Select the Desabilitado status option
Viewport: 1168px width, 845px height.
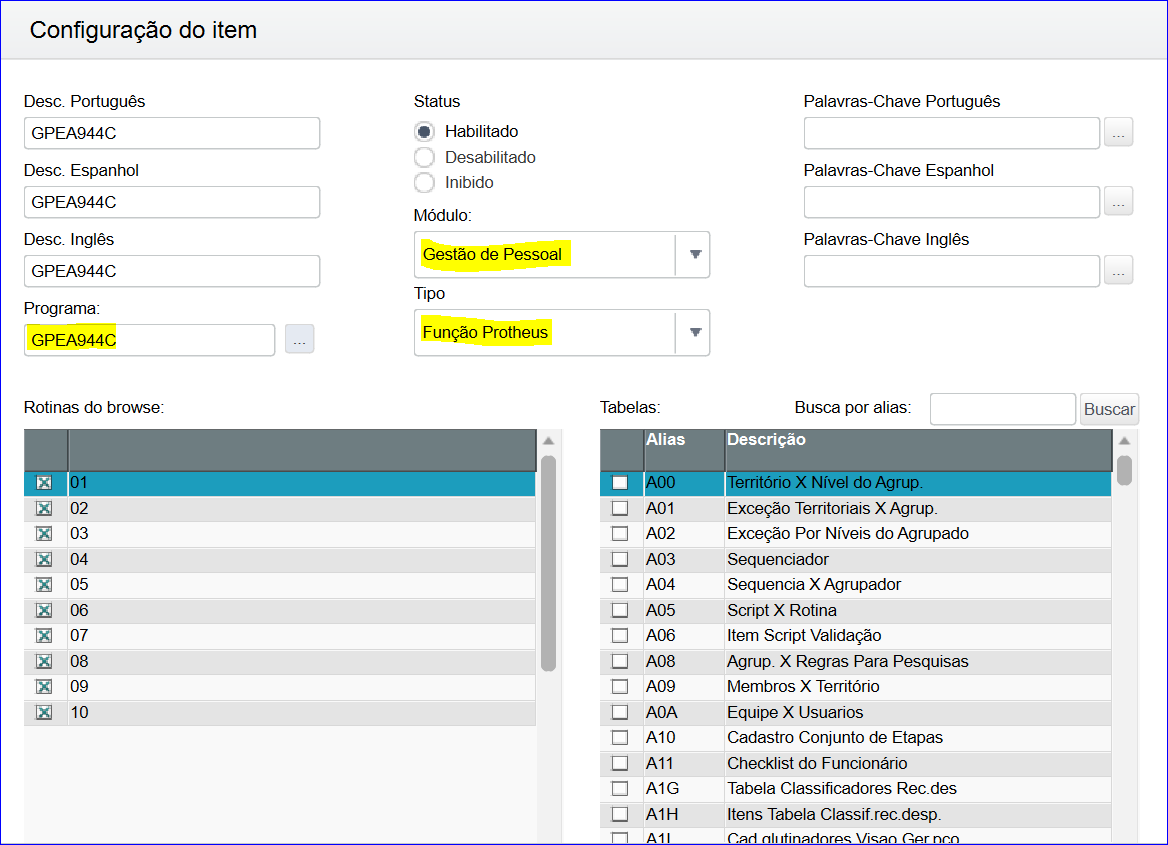click(425, 158)
